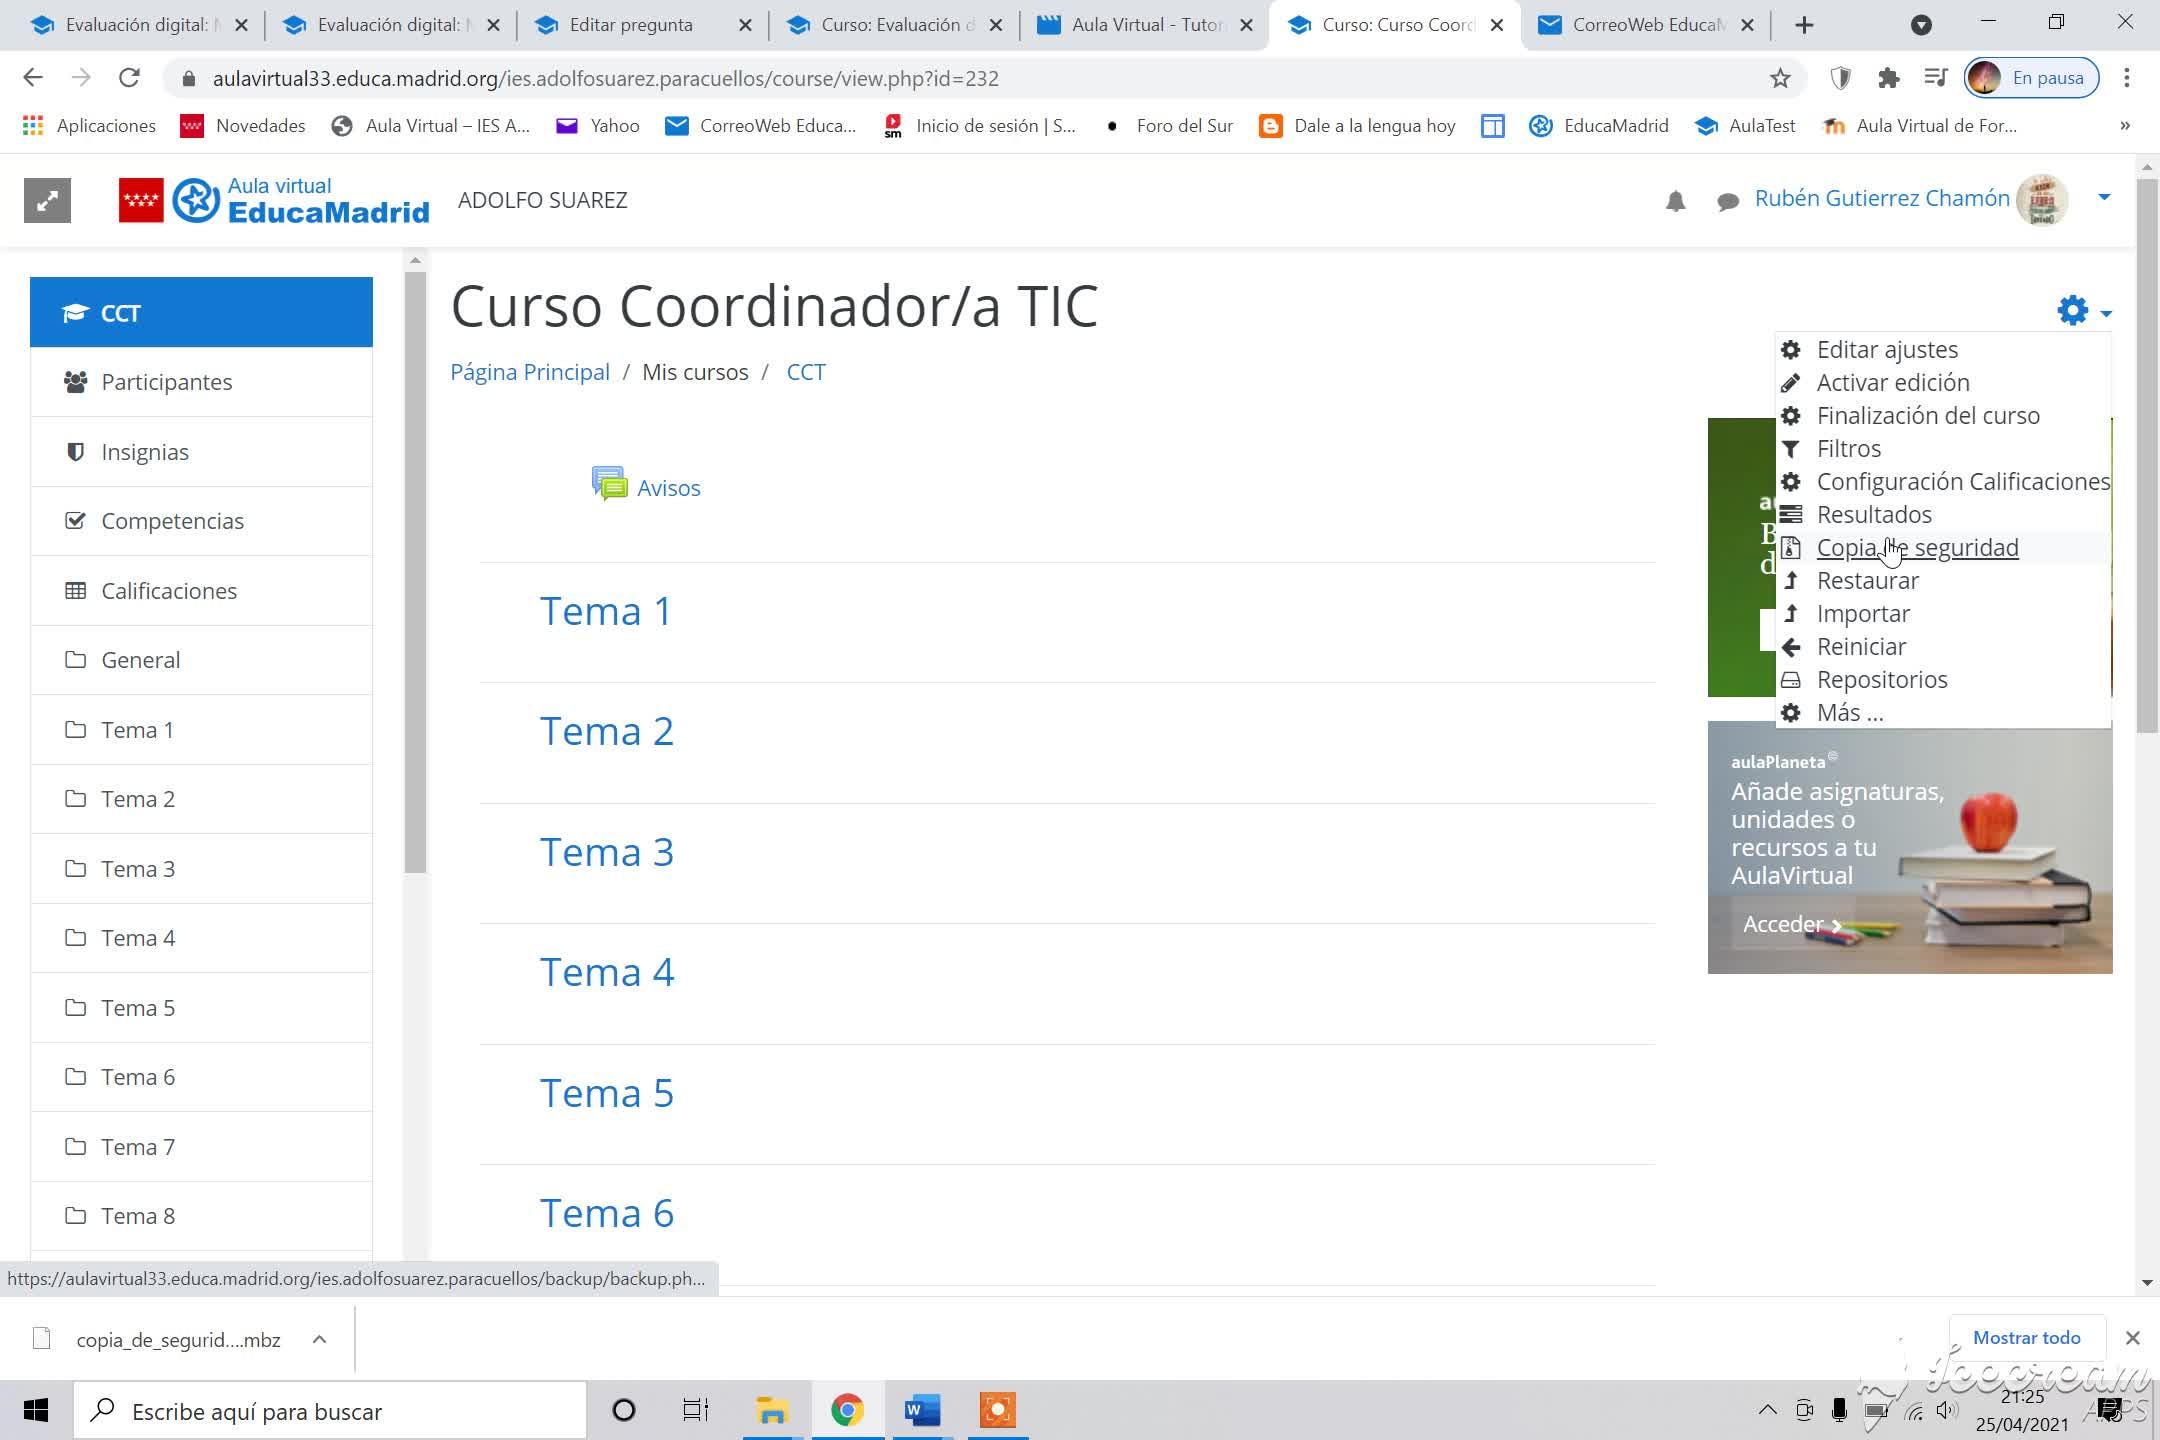Screen dimensions: 2160x1440
Task: Select Activar edición in the menu
Action: click(x=1892, y=382)
